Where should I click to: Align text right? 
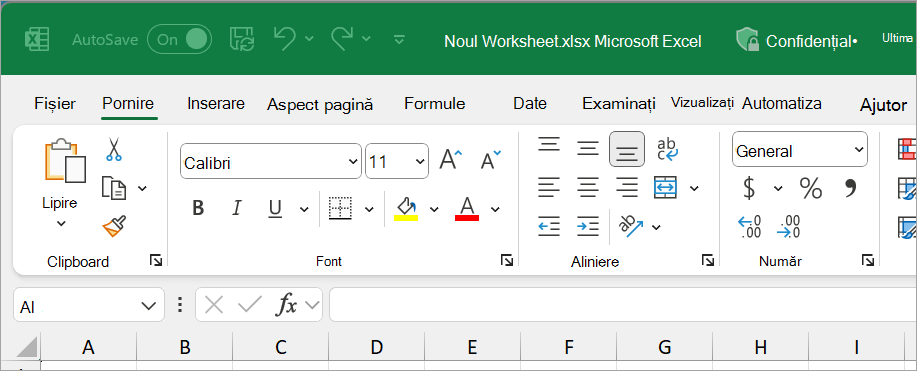[627, 188]
